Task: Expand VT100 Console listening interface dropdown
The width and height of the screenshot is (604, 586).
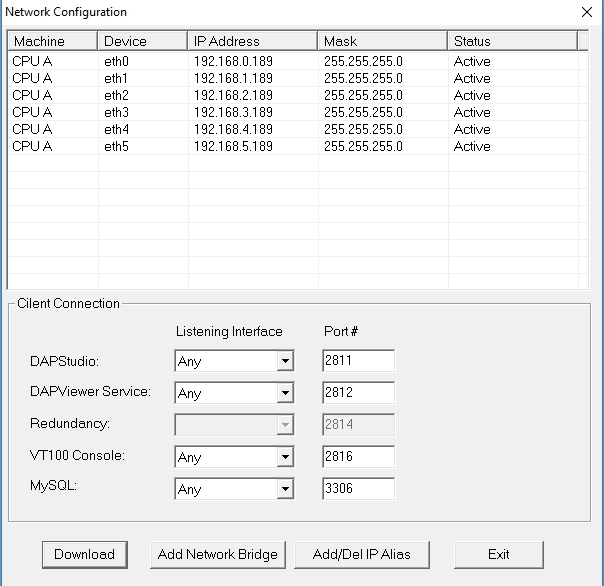Action: click(285, 458)
